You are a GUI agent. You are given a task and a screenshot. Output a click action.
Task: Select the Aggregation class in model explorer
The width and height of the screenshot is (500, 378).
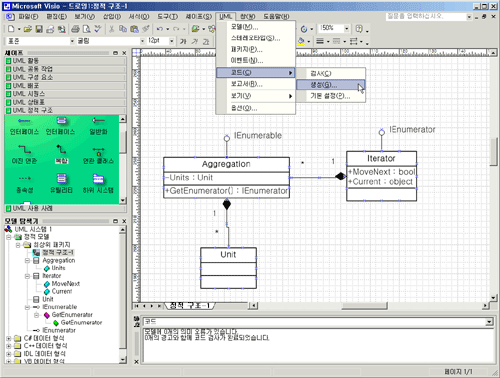tap(58, 260)
